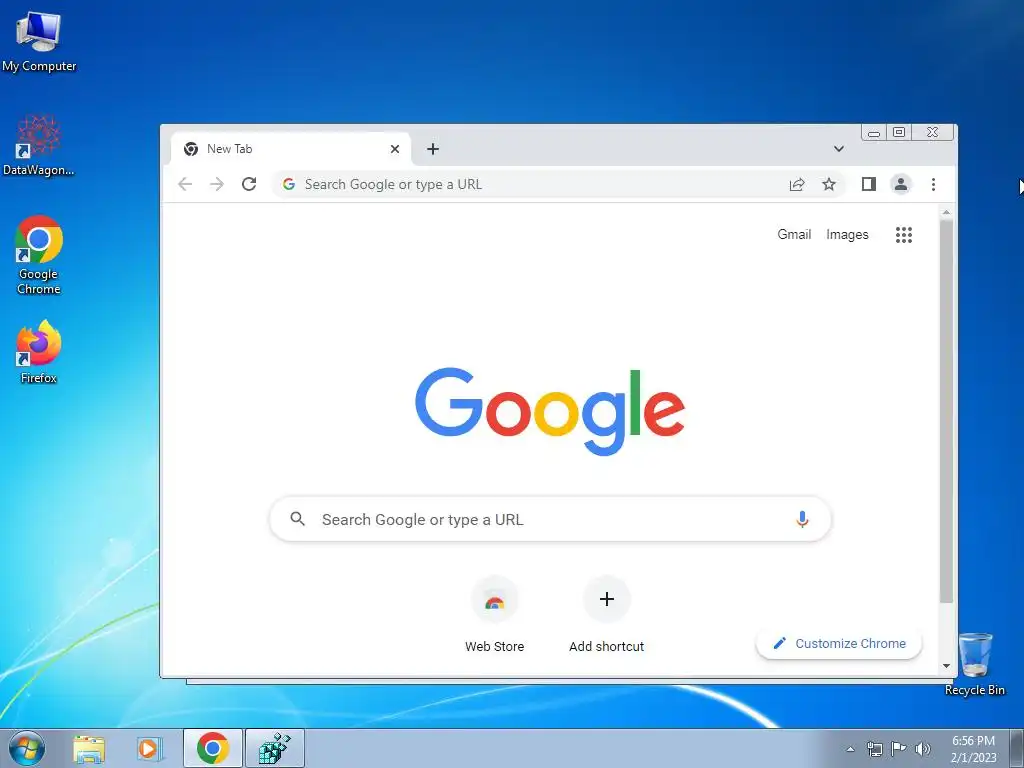Open a new tab with the plus button
This screenshot has width=1024, height=768.
433,149
